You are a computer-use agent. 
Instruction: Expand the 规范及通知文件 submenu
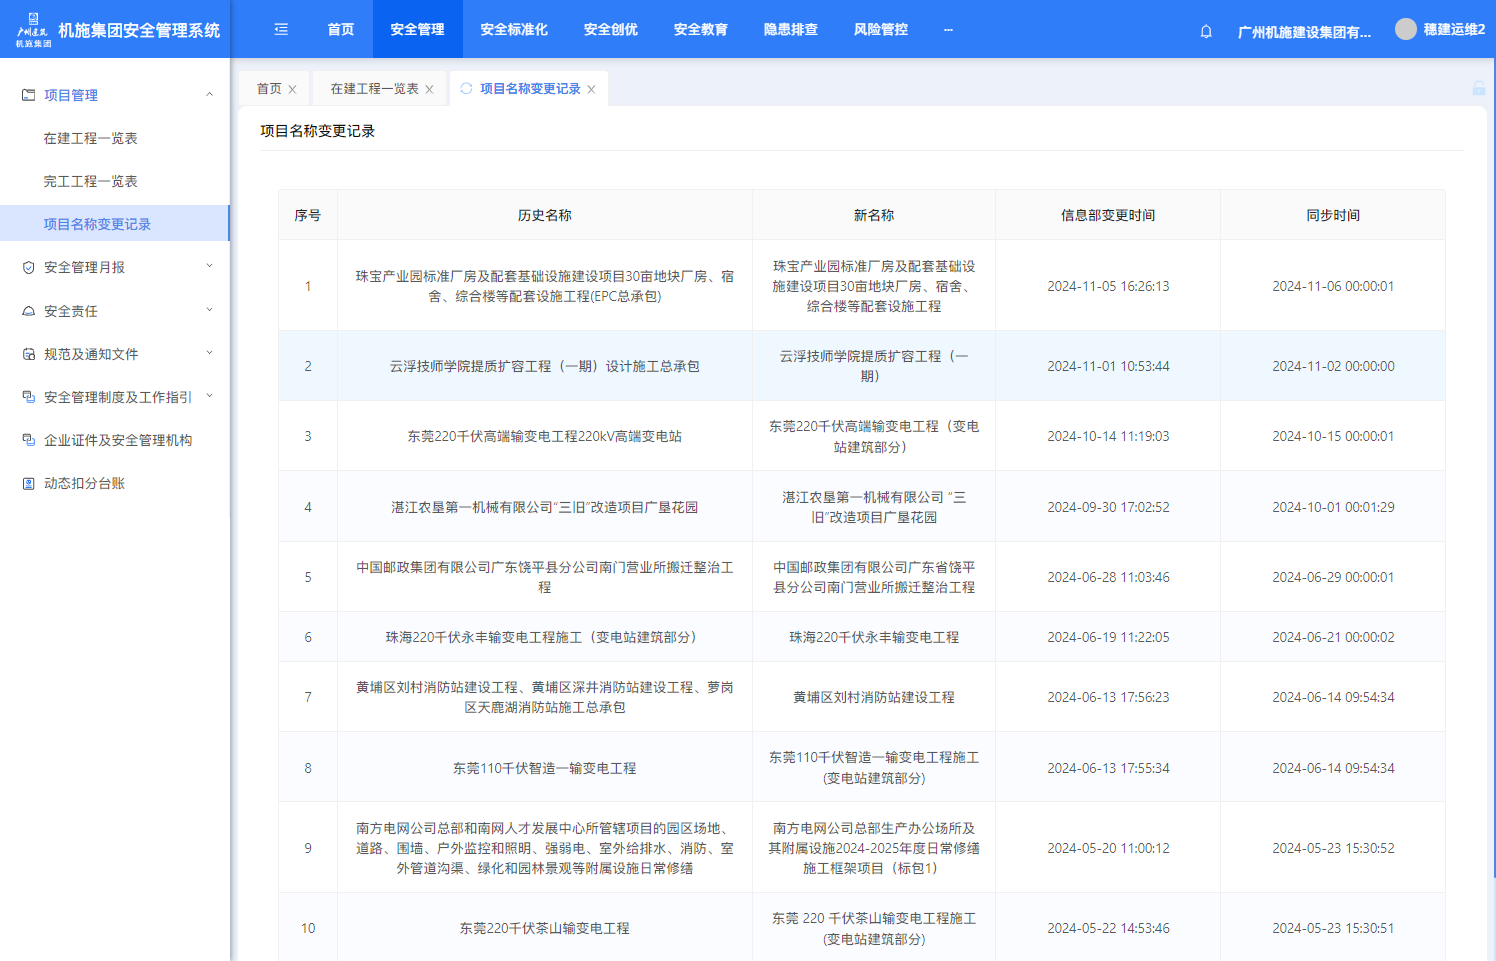pos(209,354)
